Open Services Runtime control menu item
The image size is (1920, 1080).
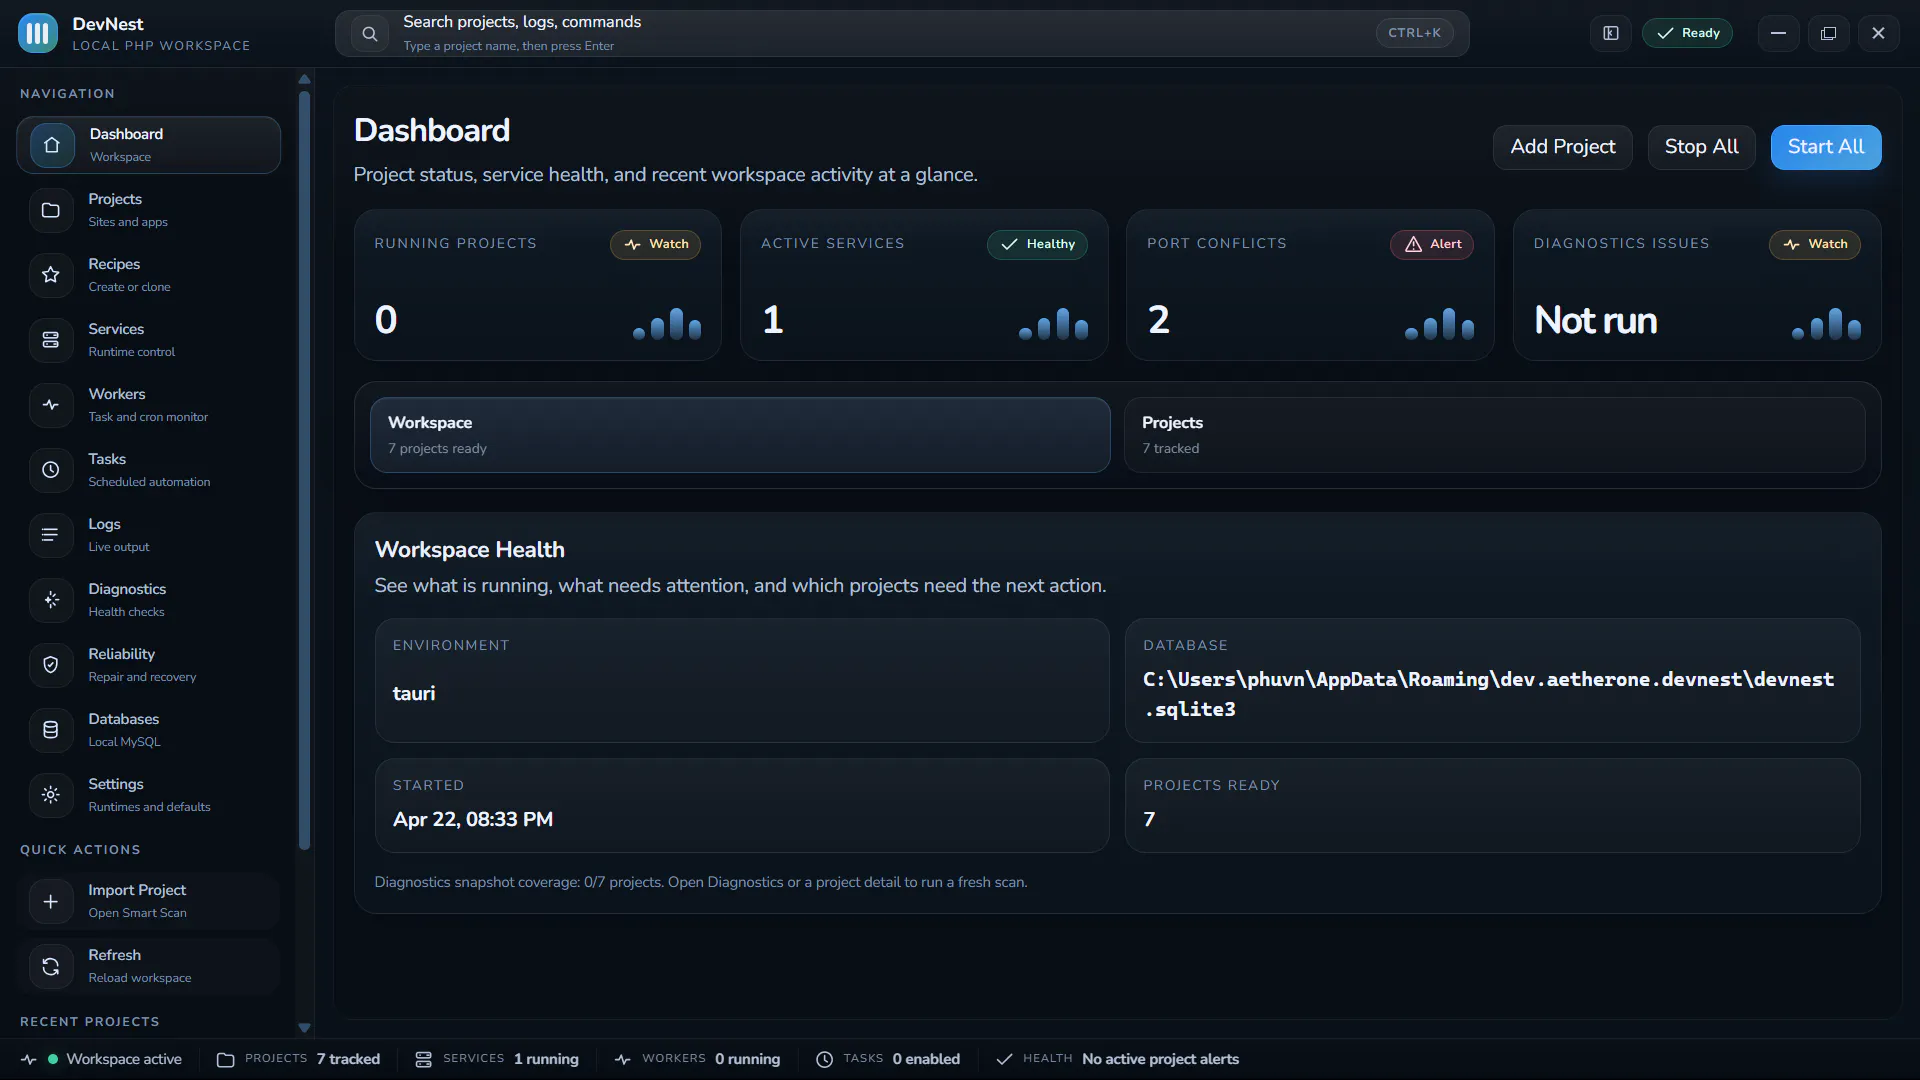click(148, 340)
